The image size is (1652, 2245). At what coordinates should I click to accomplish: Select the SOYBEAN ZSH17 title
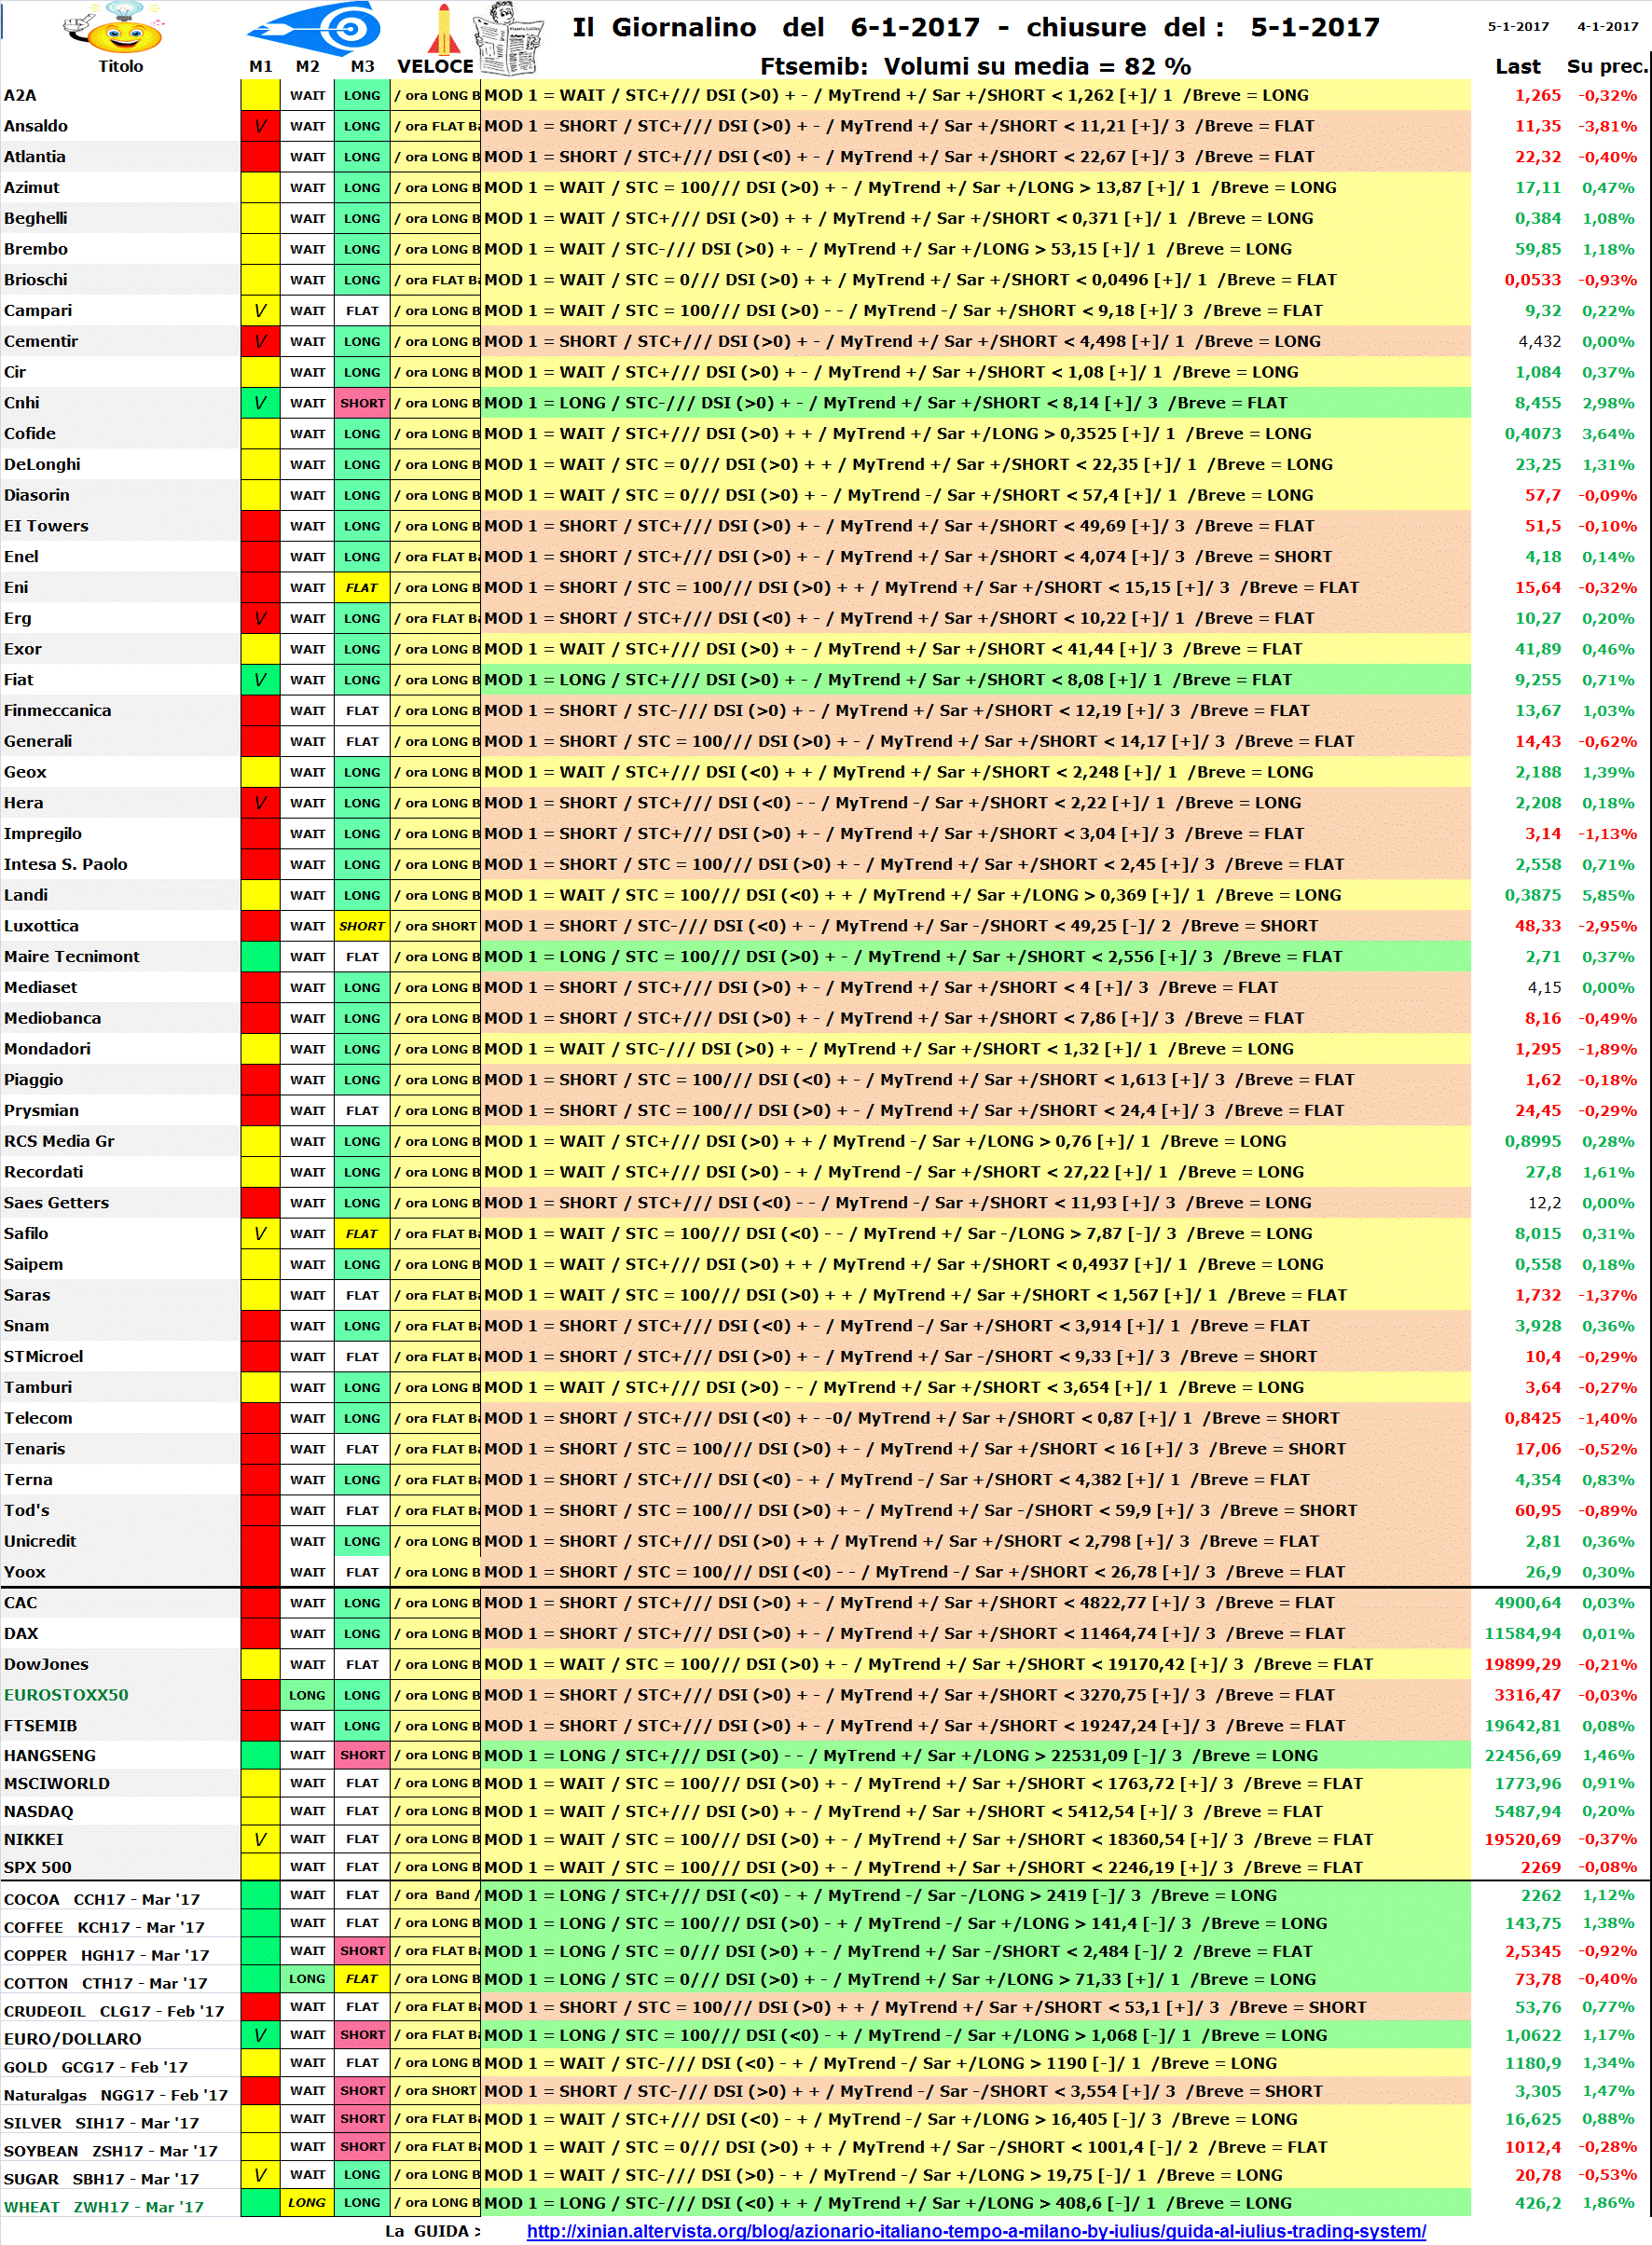tap(120, 2151)
